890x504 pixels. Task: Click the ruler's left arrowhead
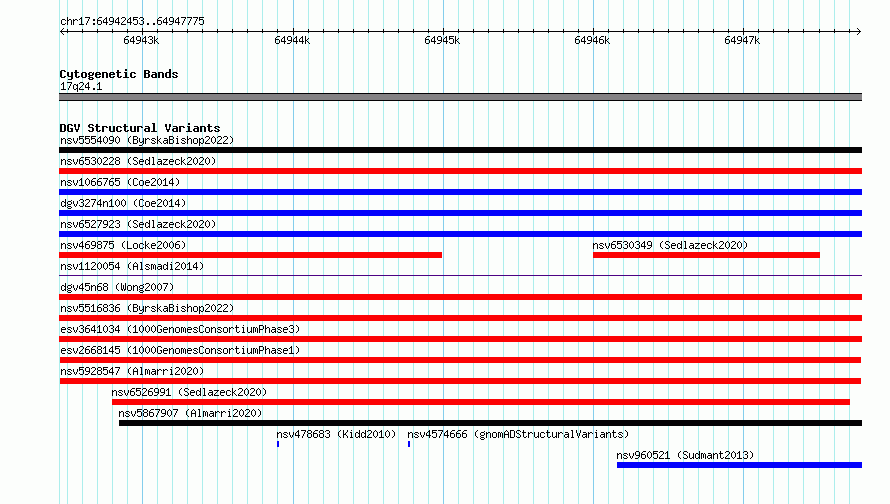(x=62, y=31)
